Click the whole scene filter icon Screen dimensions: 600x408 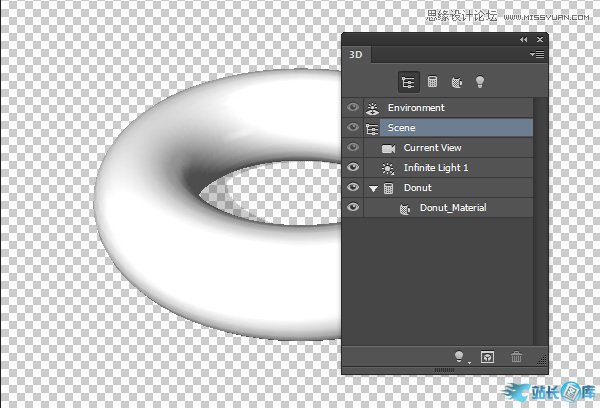pos(407,81)
